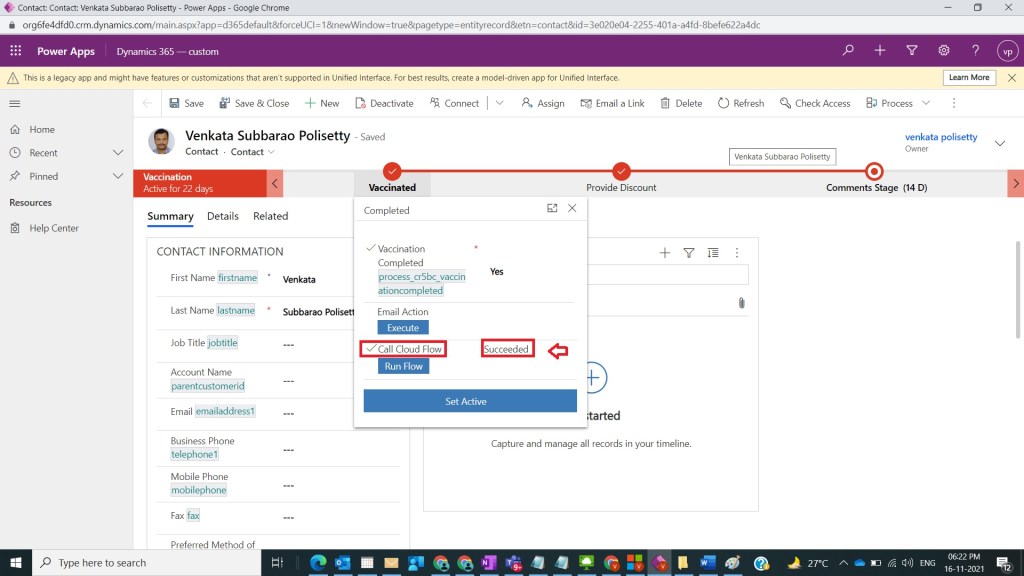Pop out the stage flyout panel
This screenshot has width=1024, height=576.
click(x=552, y=209)
